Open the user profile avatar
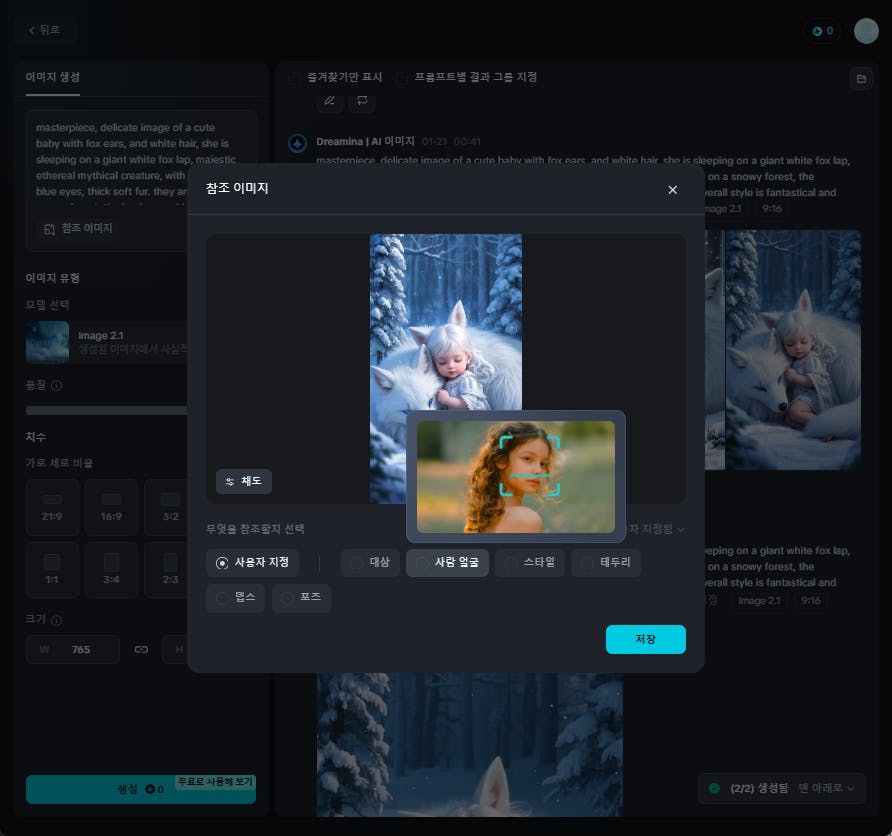 pyautogui.click(x=866, y=31)
